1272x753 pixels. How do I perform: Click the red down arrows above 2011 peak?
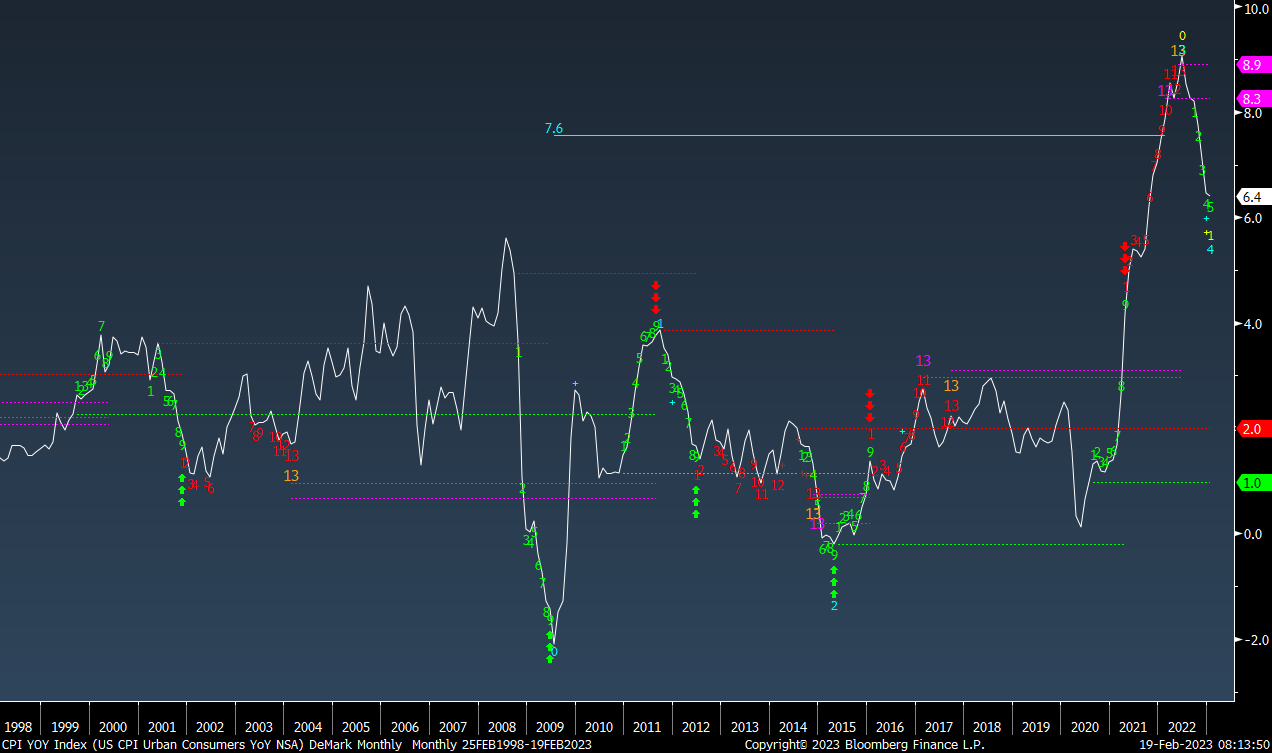[656, 298]
